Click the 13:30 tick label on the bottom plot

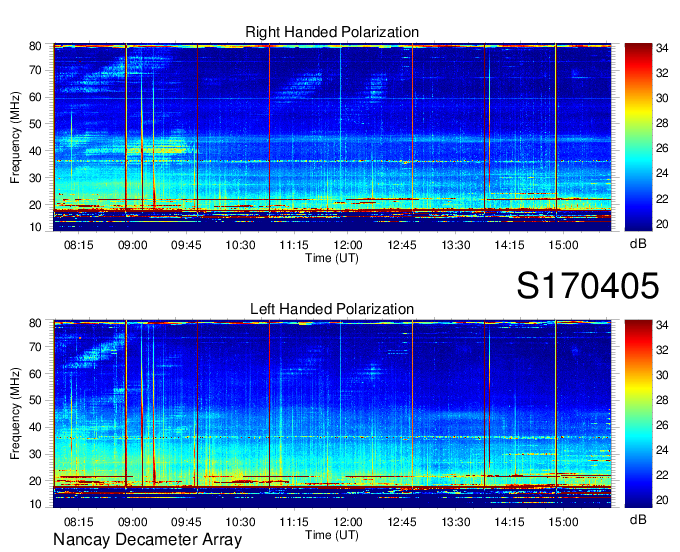click(x=456, y=522)
